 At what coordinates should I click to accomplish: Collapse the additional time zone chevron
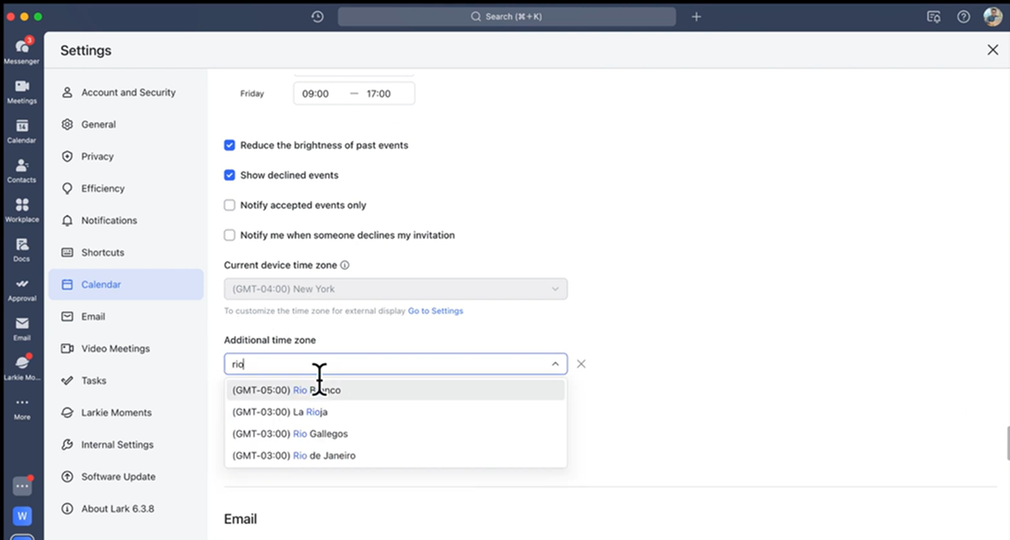click(555, 364)
